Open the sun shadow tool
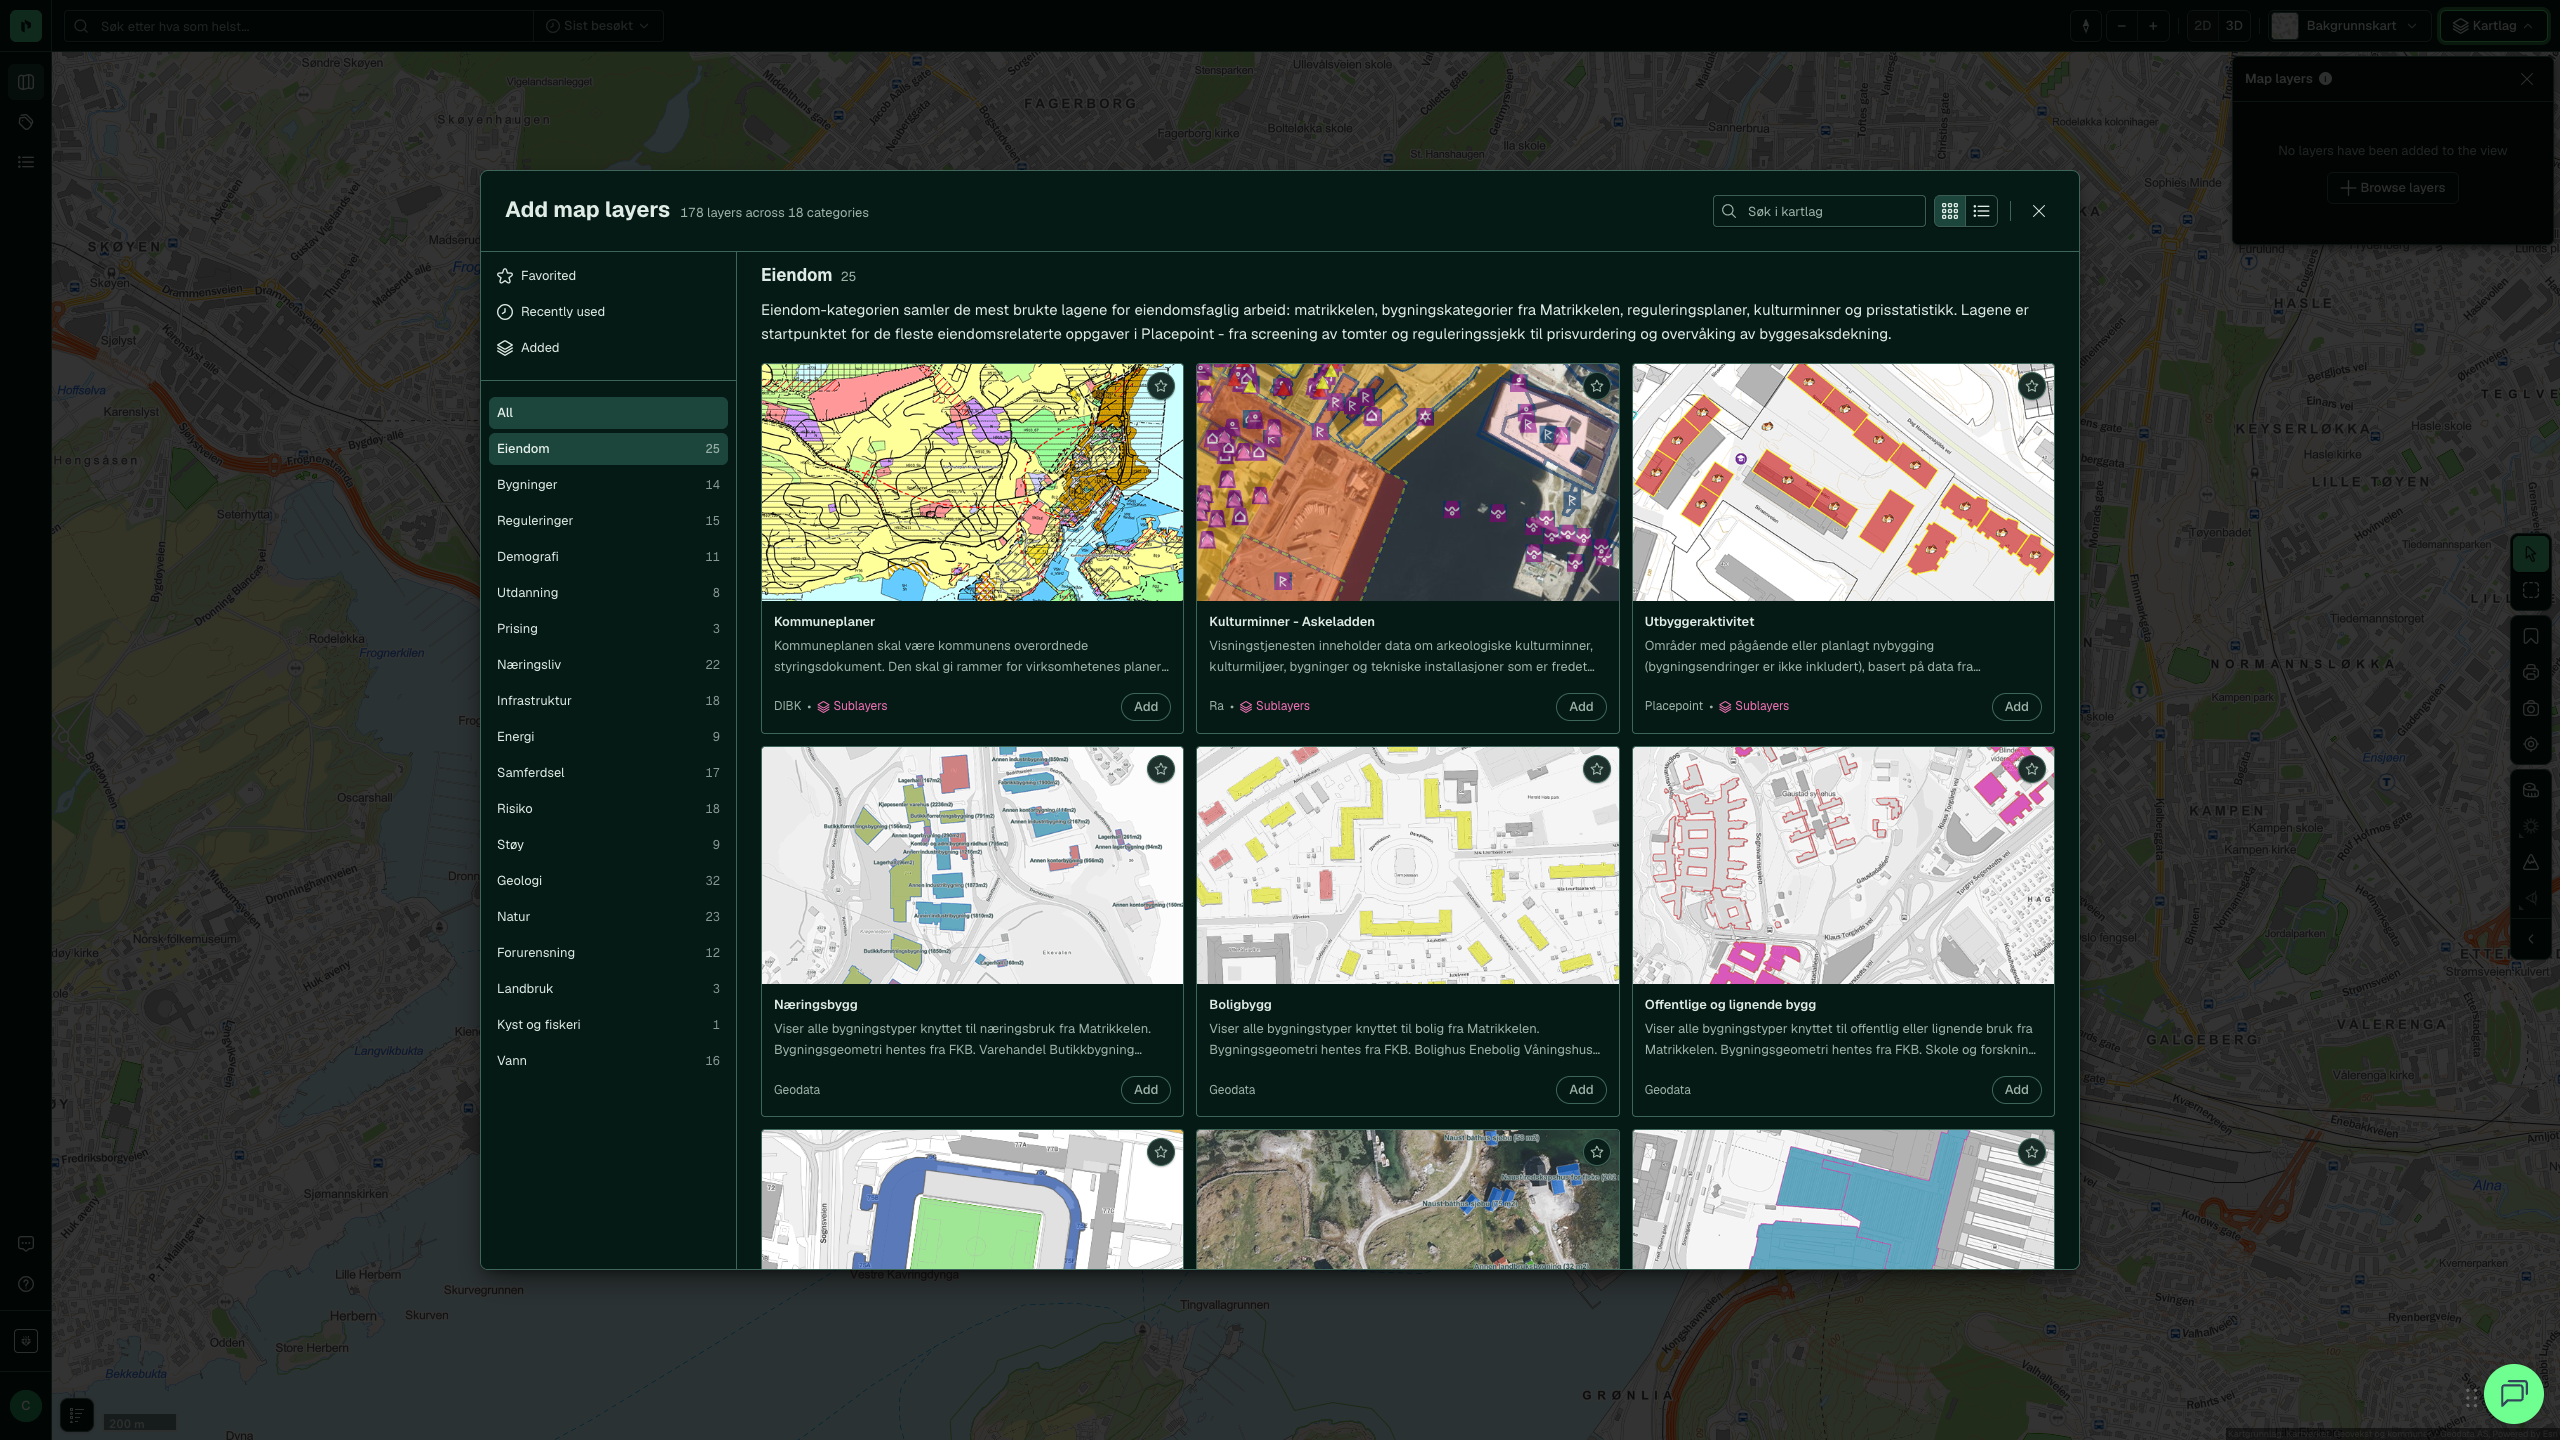 click(x=2531, y=826)
